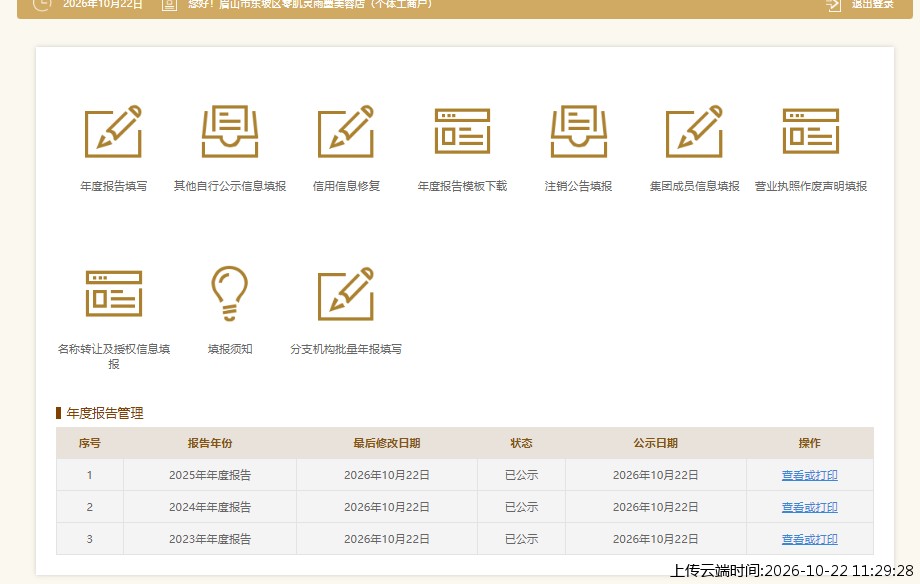Viewport: 920px width, 584px height.
Task: Open the 注销公告填报 icon
Action: point(579,131)
